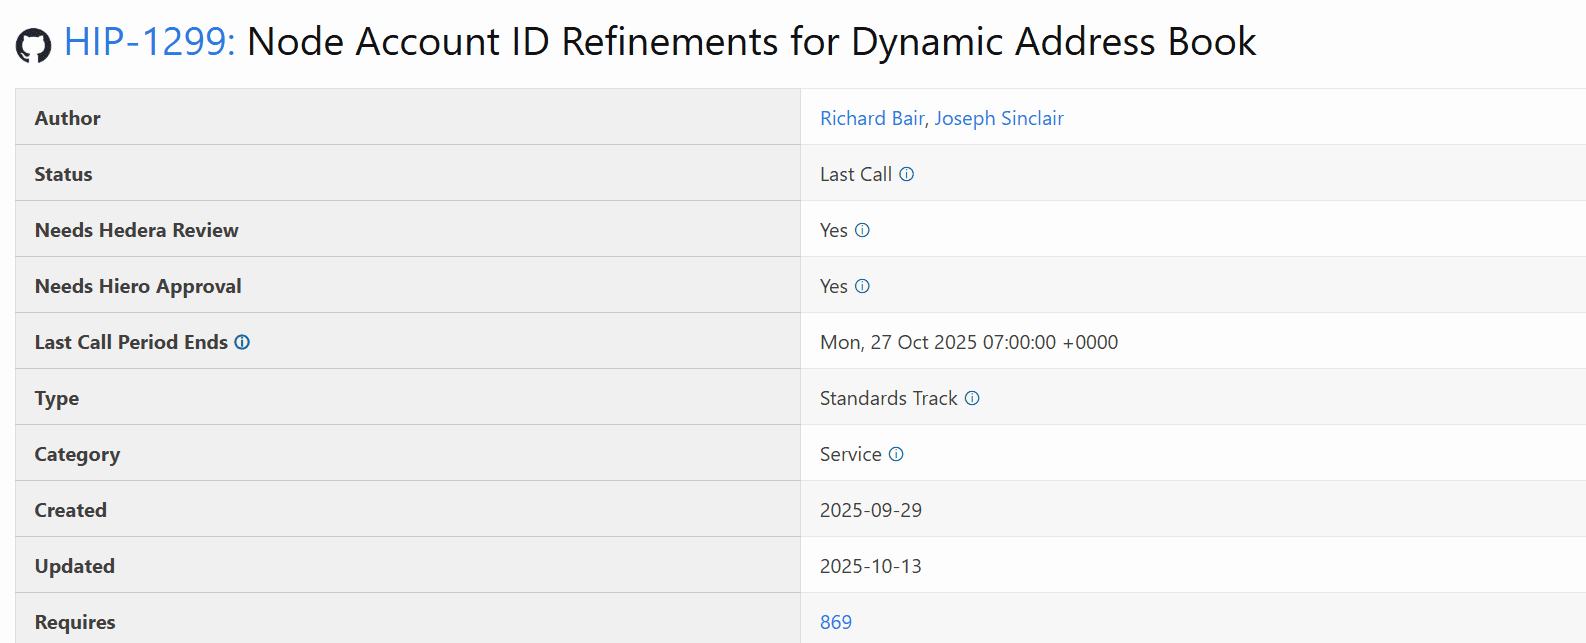Click info icon in Needs Hedera Review row
This screenshot has height=643, width=1586.
(x=863, y=230)
